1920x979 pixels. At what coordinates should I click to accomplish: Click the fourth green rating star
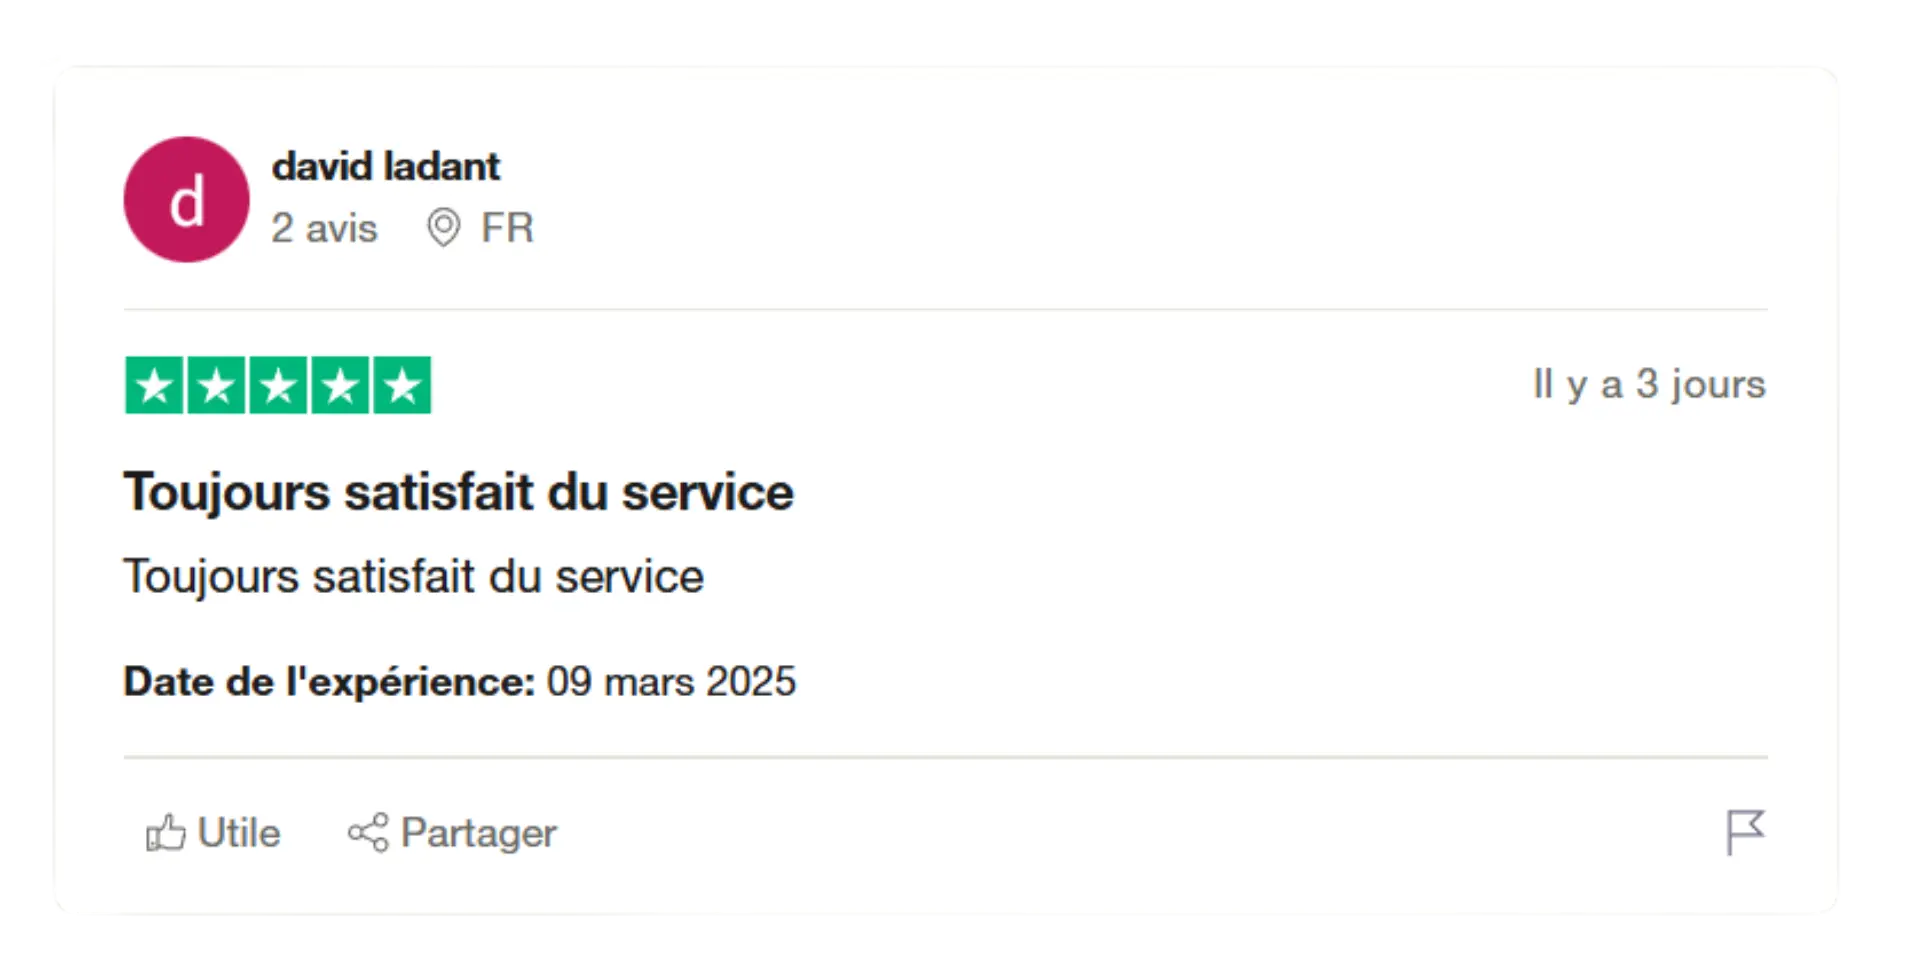coord(340,385)
